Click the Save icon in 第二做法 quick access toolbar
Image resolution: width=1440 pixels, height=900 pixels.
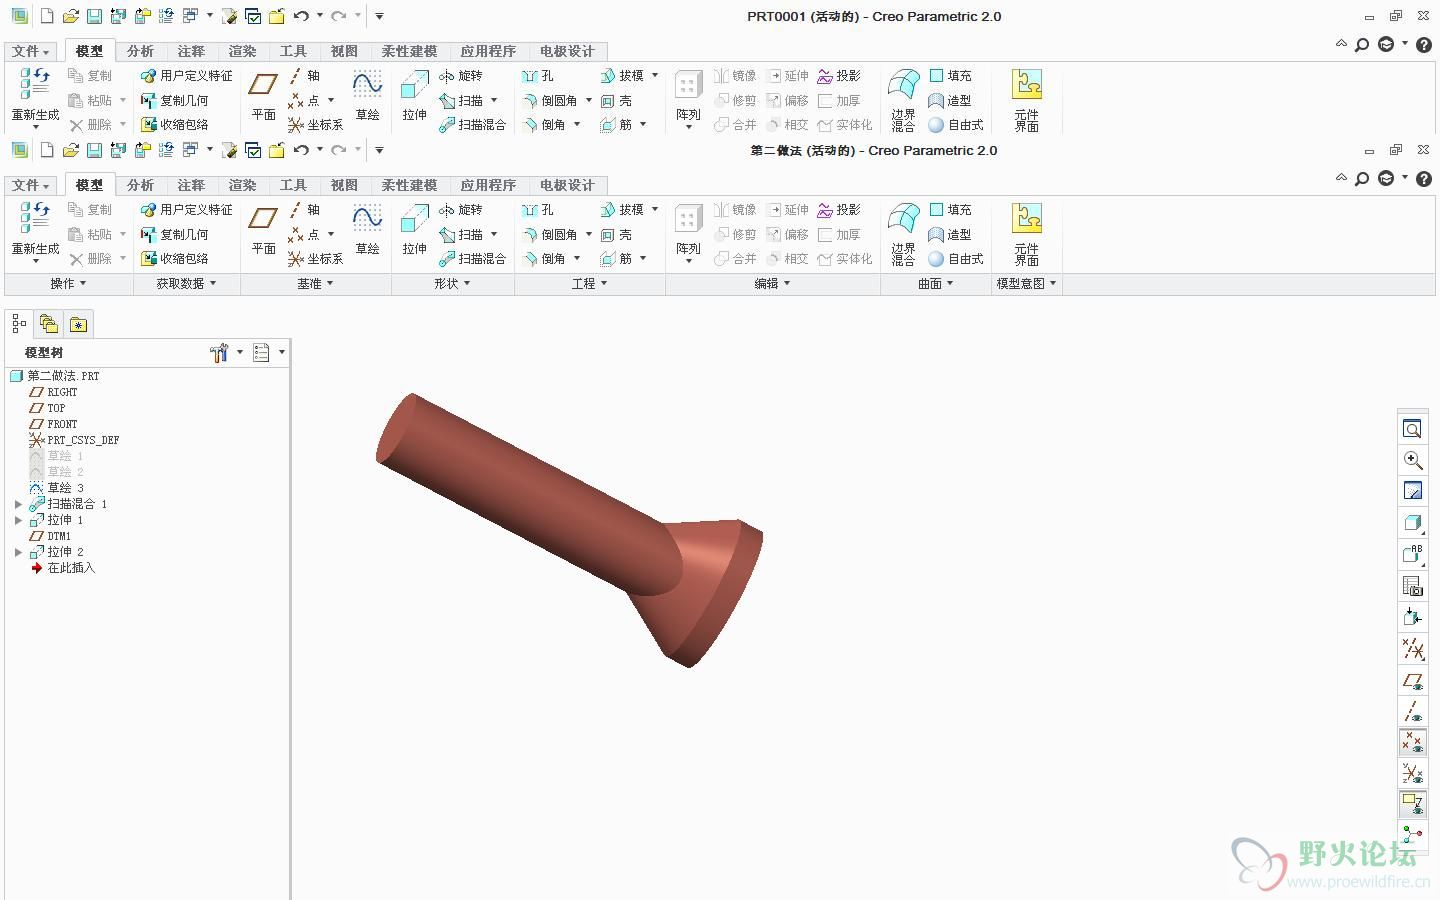(x=94, y=150)
